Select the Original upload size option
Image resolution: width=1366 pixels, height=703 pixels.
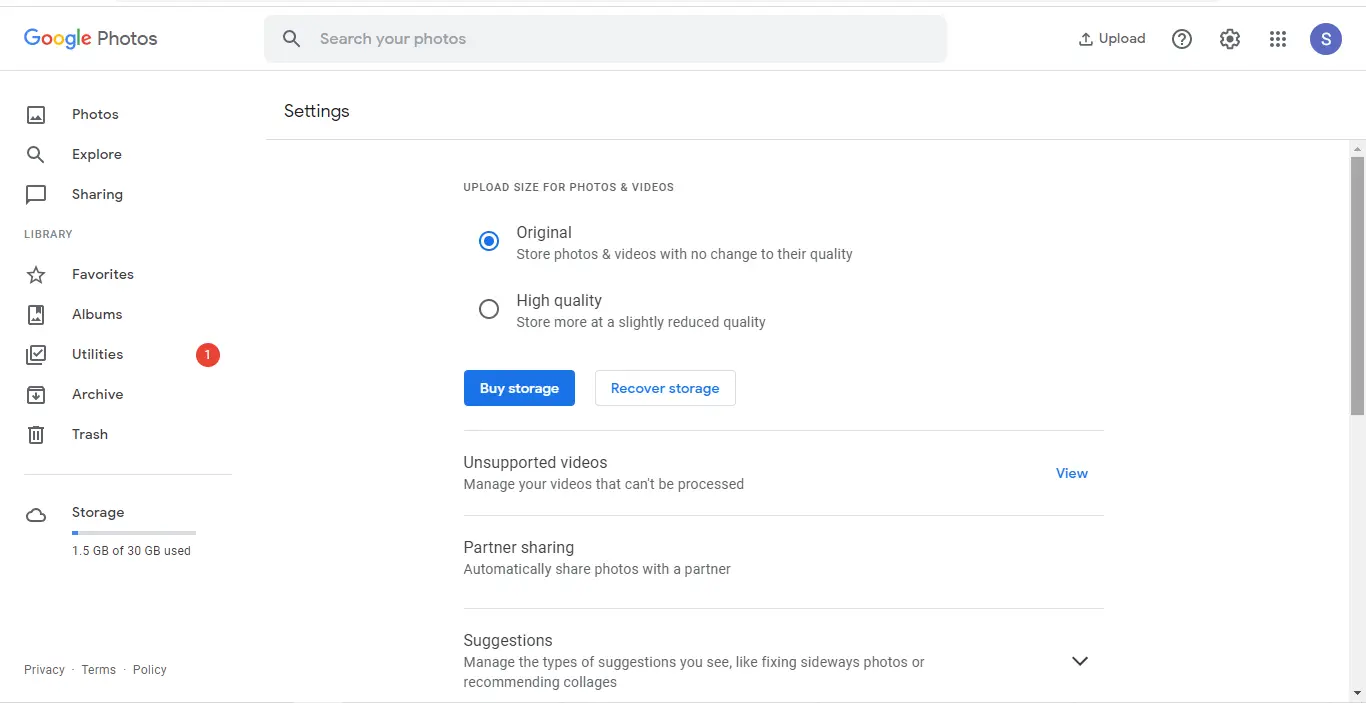pyautogui.click(x=489, y=241)
